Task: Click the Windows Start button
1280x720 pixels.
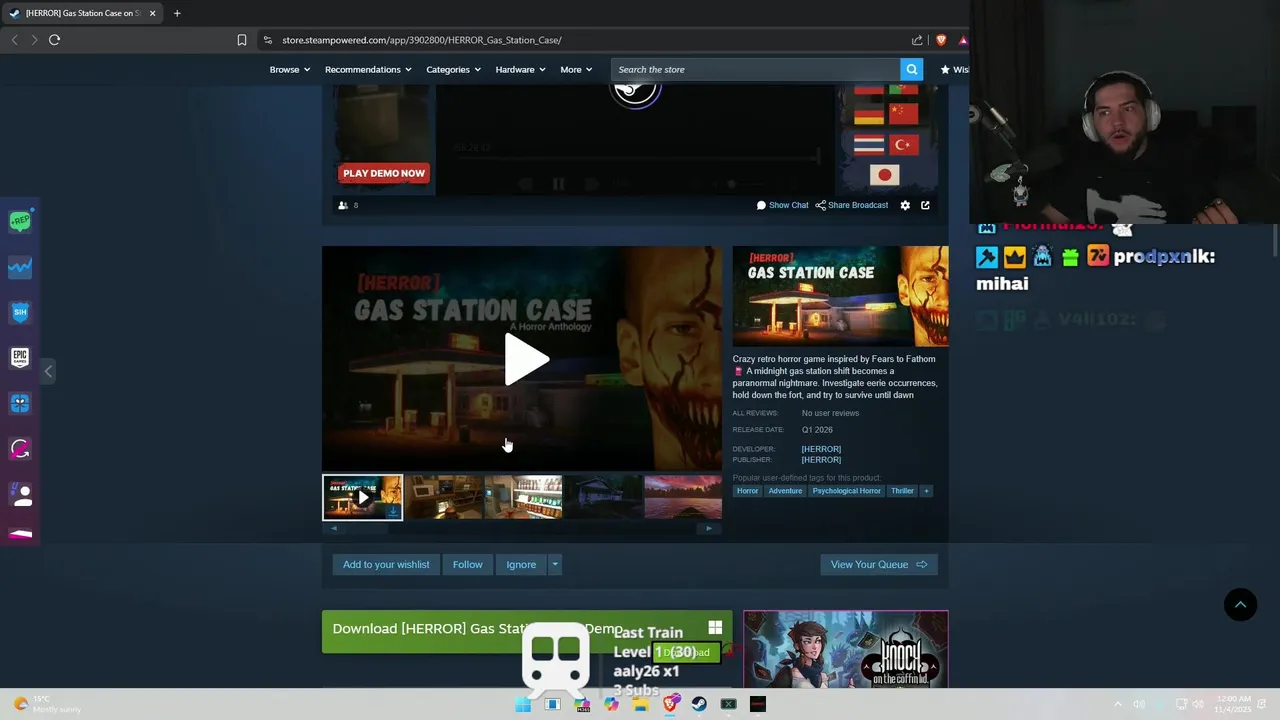Action: (523, 704)
